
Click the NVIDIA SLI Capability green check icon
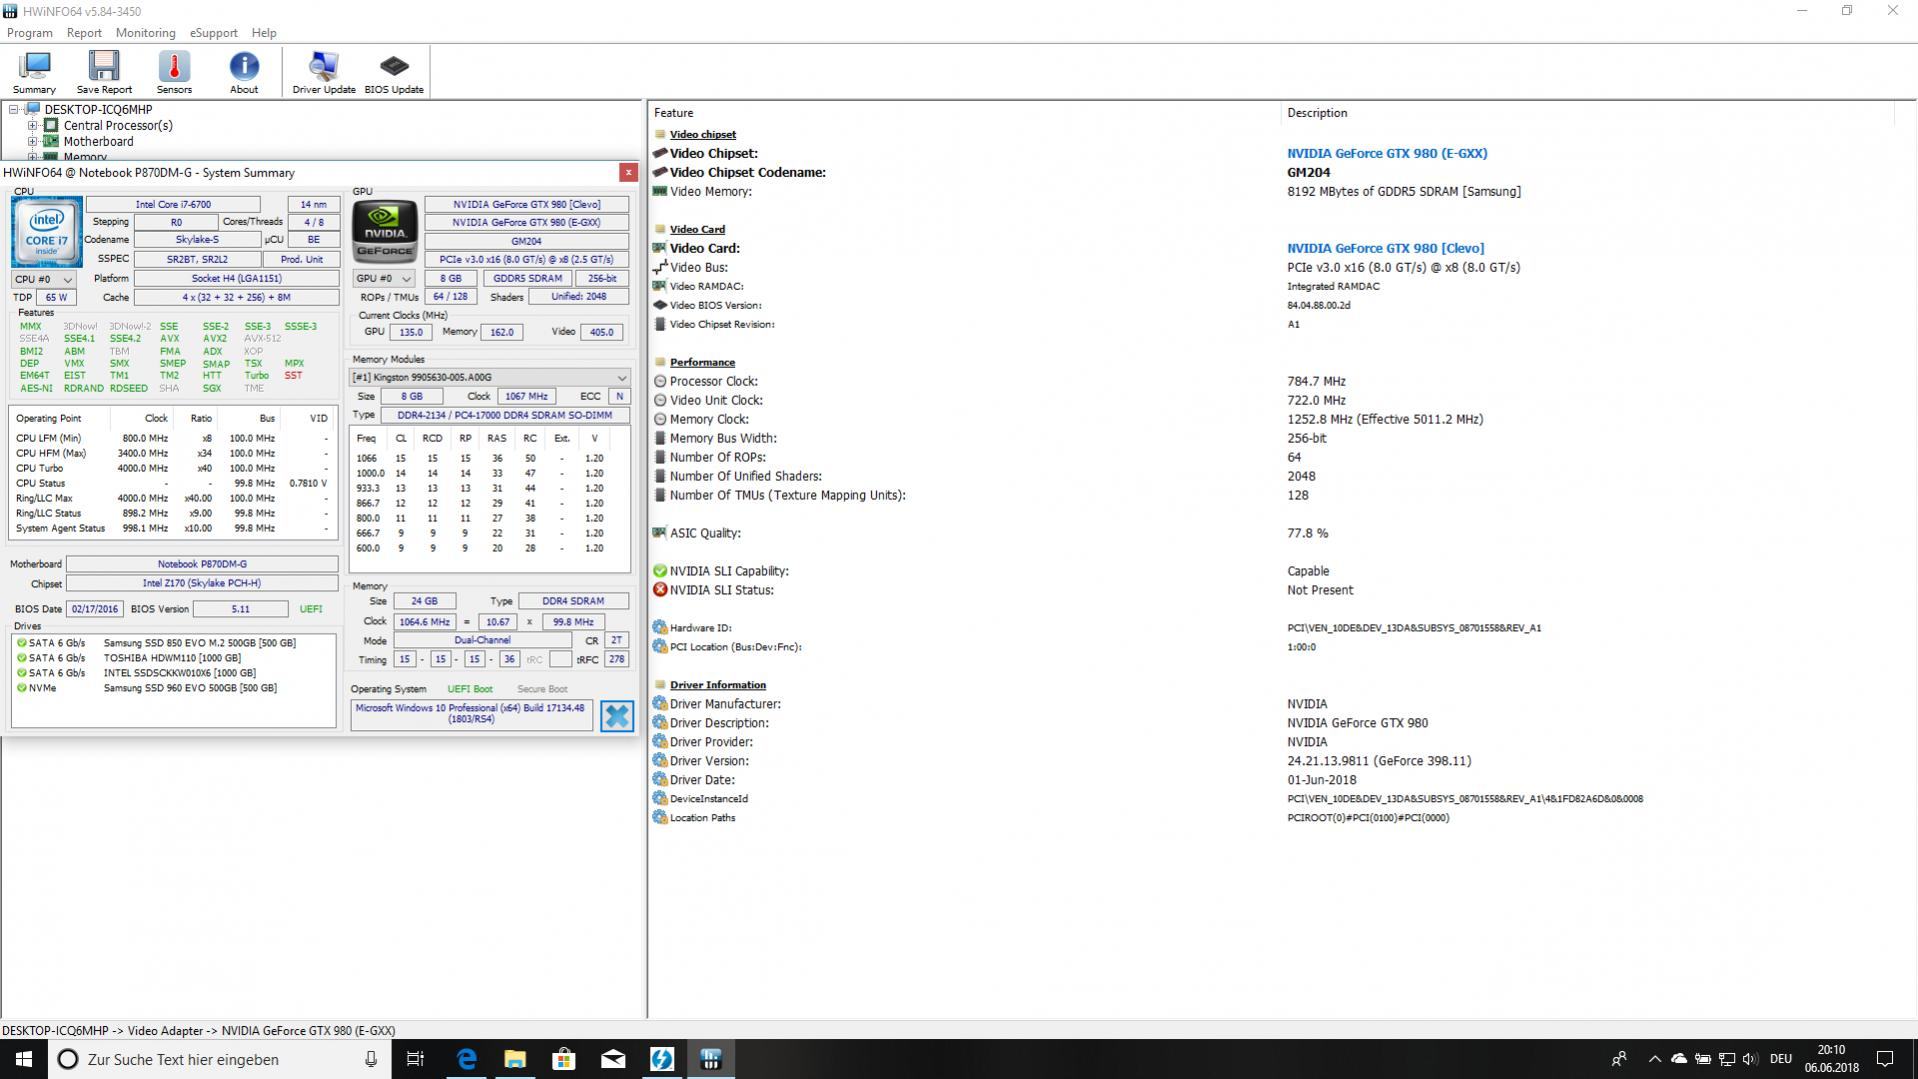coord(660,571)
